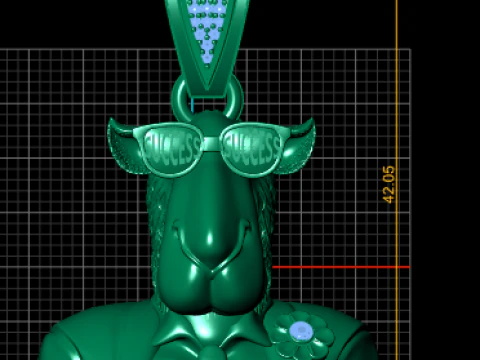Screen dimensions: 480x360
Task: Select the sunglasses nose bridge
Action: (x=211, y=144)
